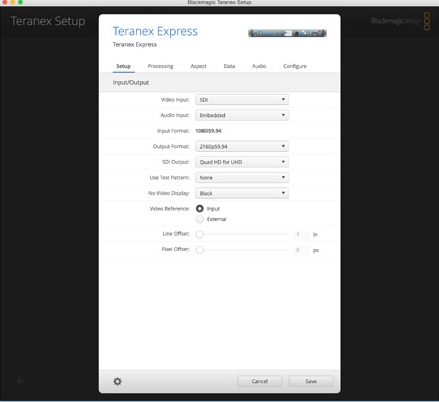
Task: Open the gear settings icon
Action: pos(117,381)
